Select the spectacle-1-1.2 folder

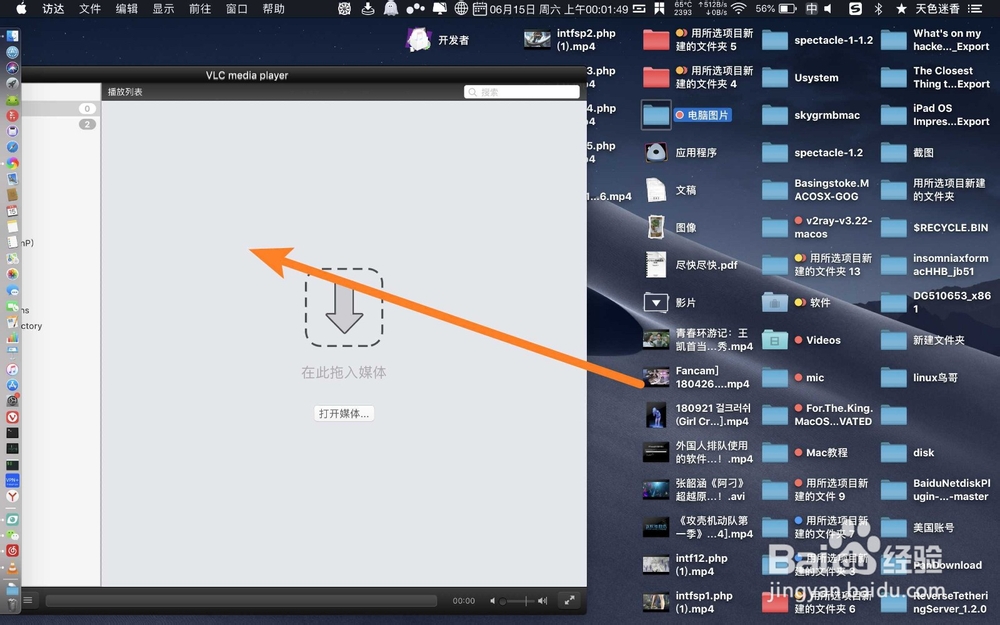click(x=818, y=40)
